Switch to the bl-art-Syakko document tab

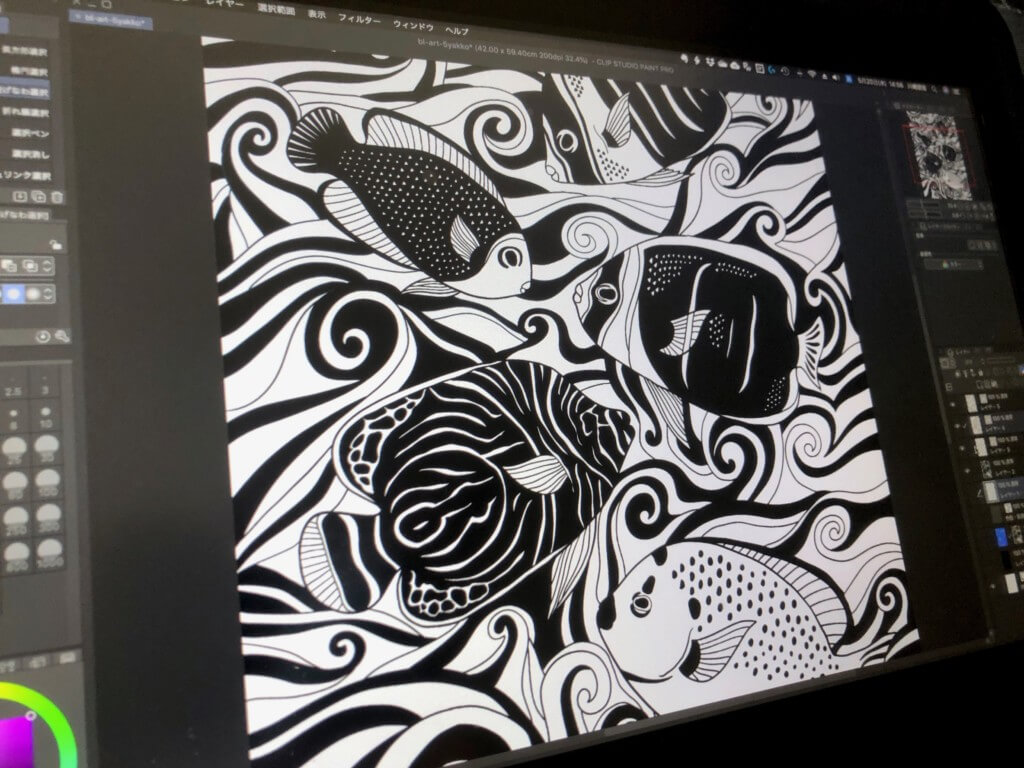pyautogui.click(x=112, y=20)
